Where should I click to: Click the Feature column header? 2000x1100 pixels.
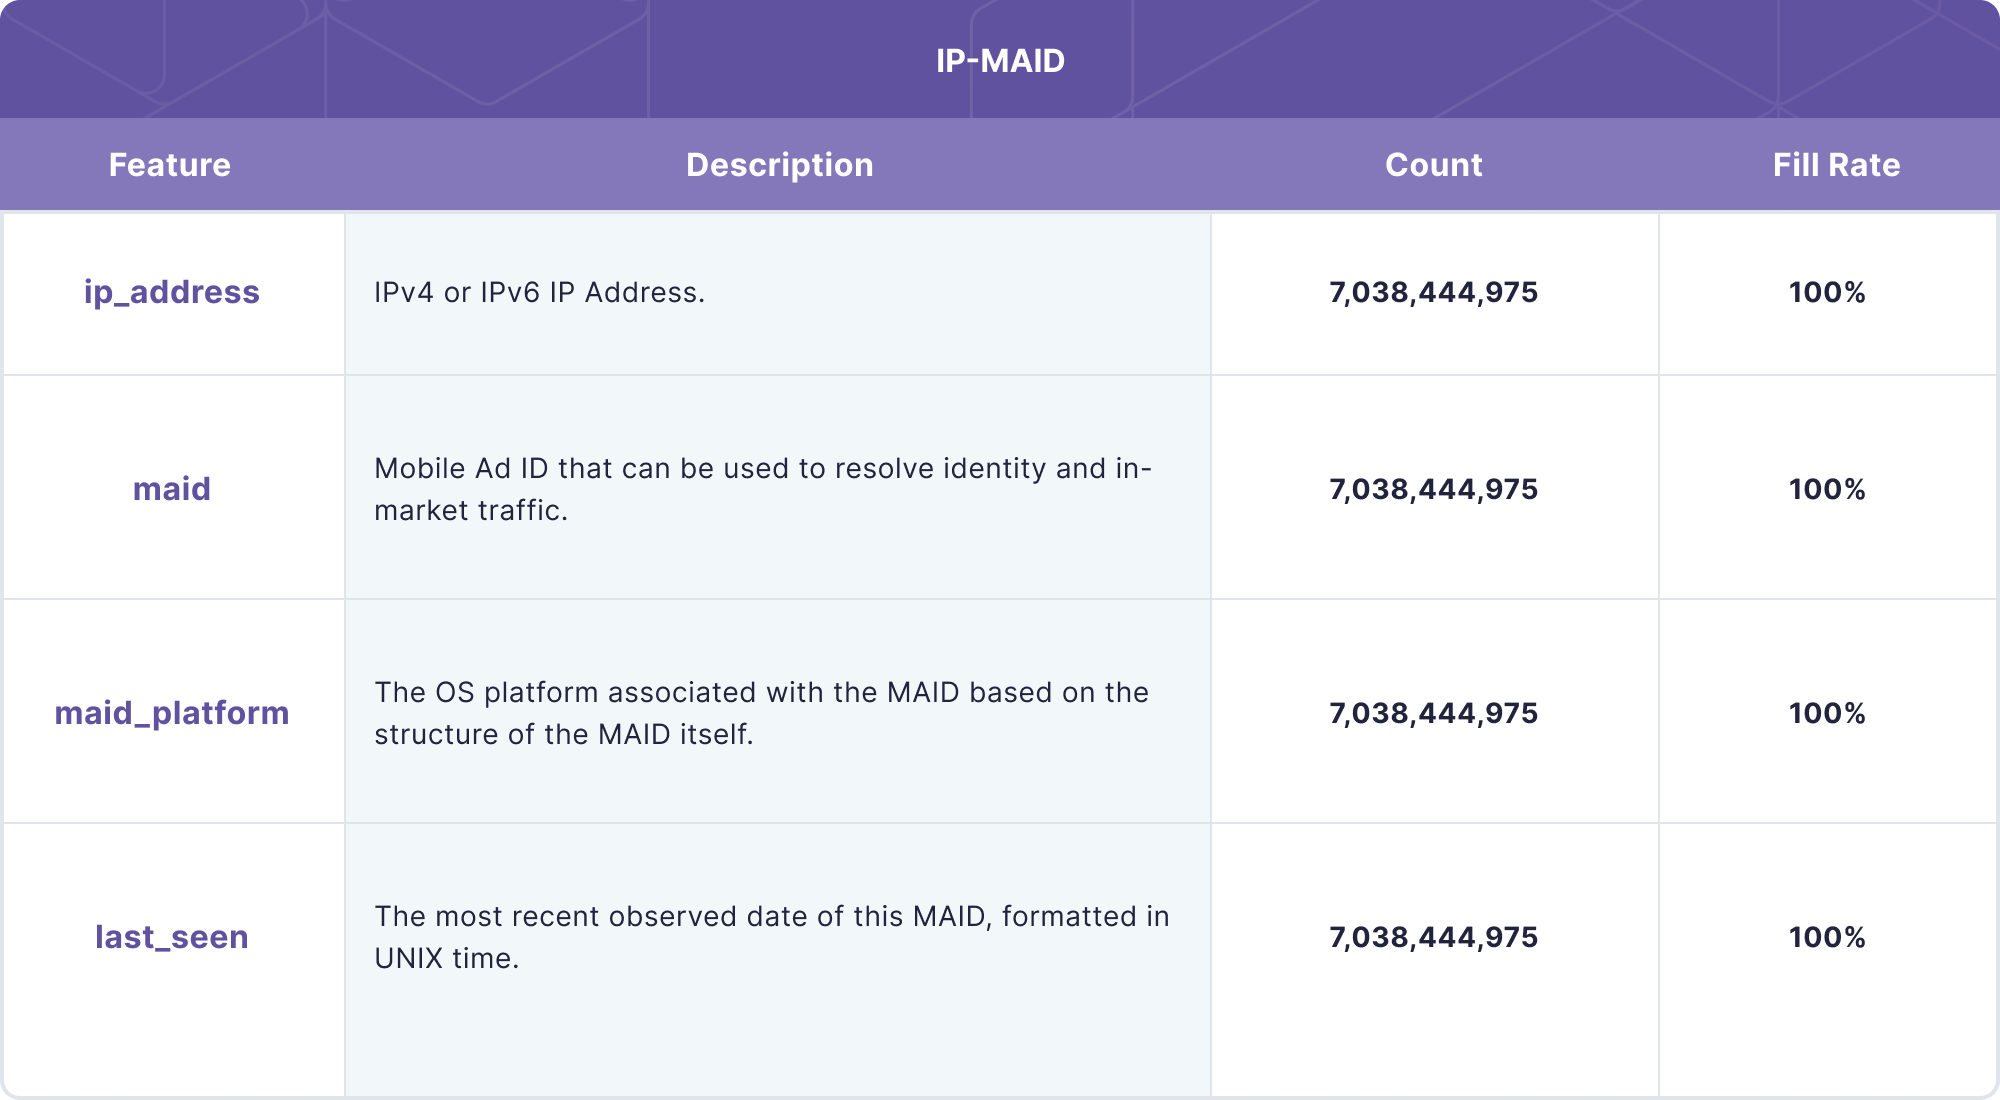pos(170,164)
